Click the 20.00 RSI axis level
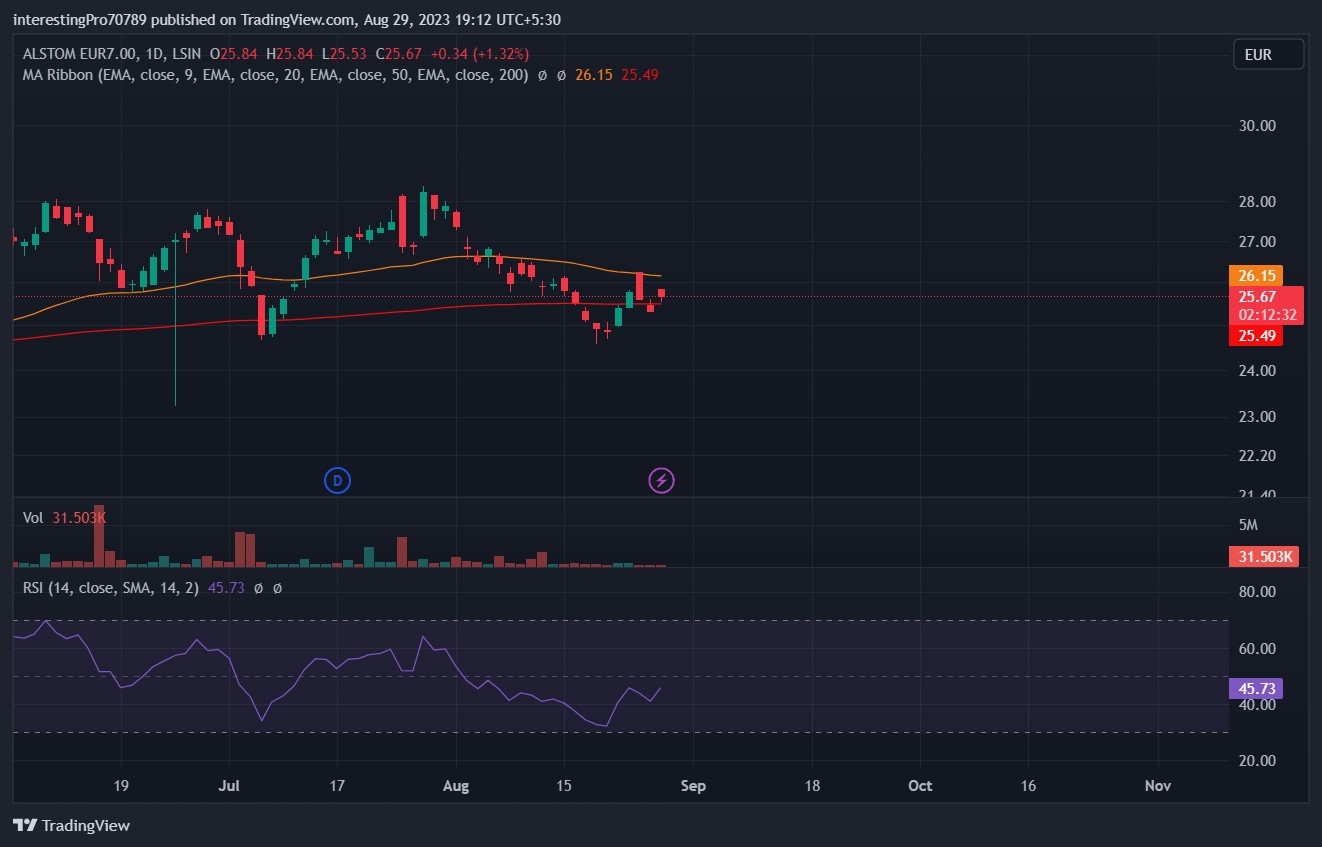Viewport: 1322px width, 847px height. (1257, 761)
